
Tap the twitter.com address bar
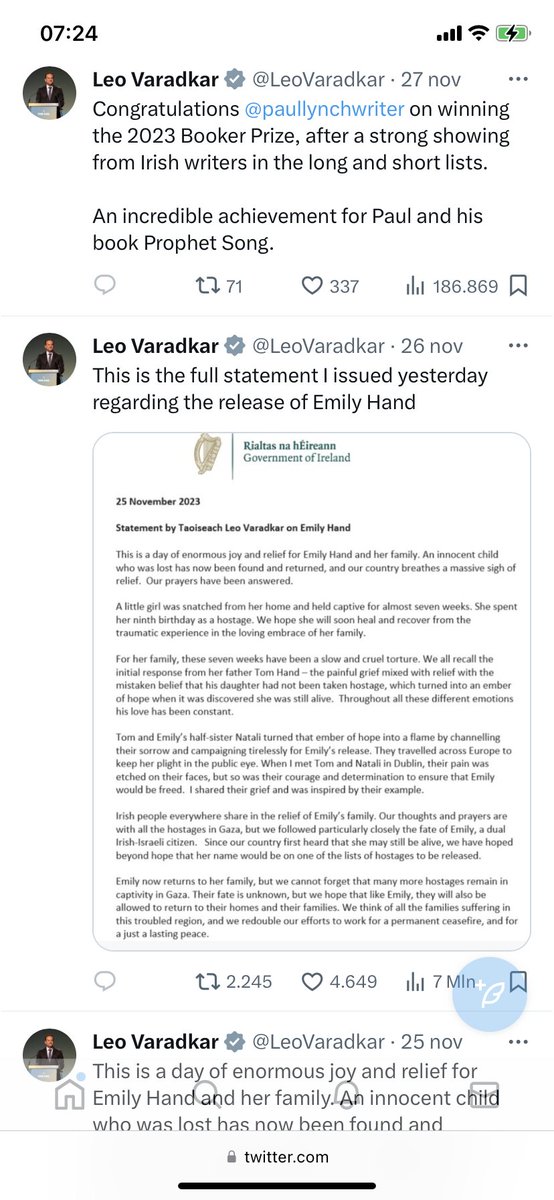(277, 1156)
